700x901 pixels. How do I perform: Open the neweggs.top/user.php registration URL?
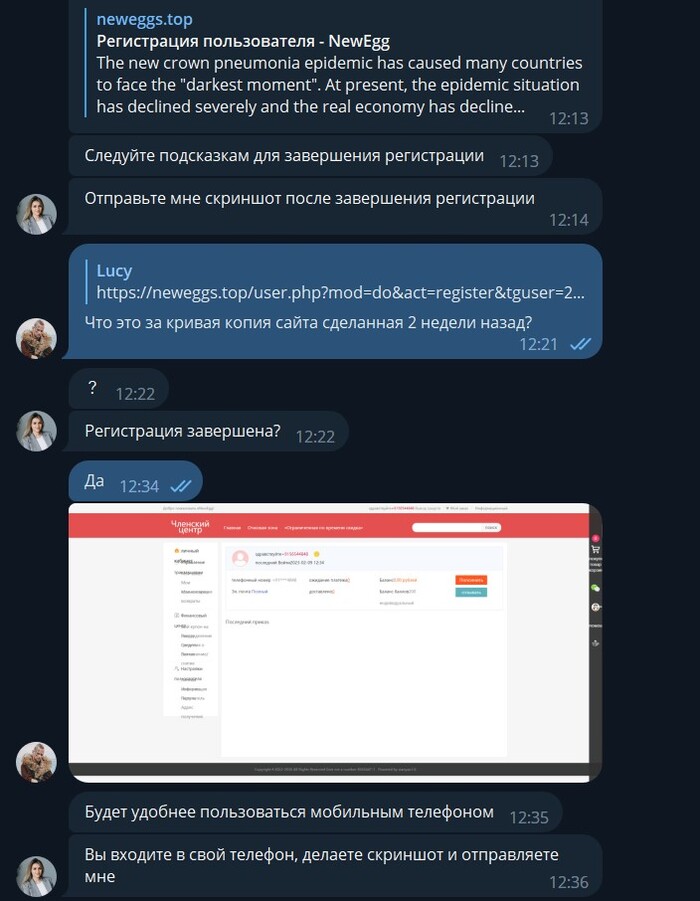coord(340,292)
